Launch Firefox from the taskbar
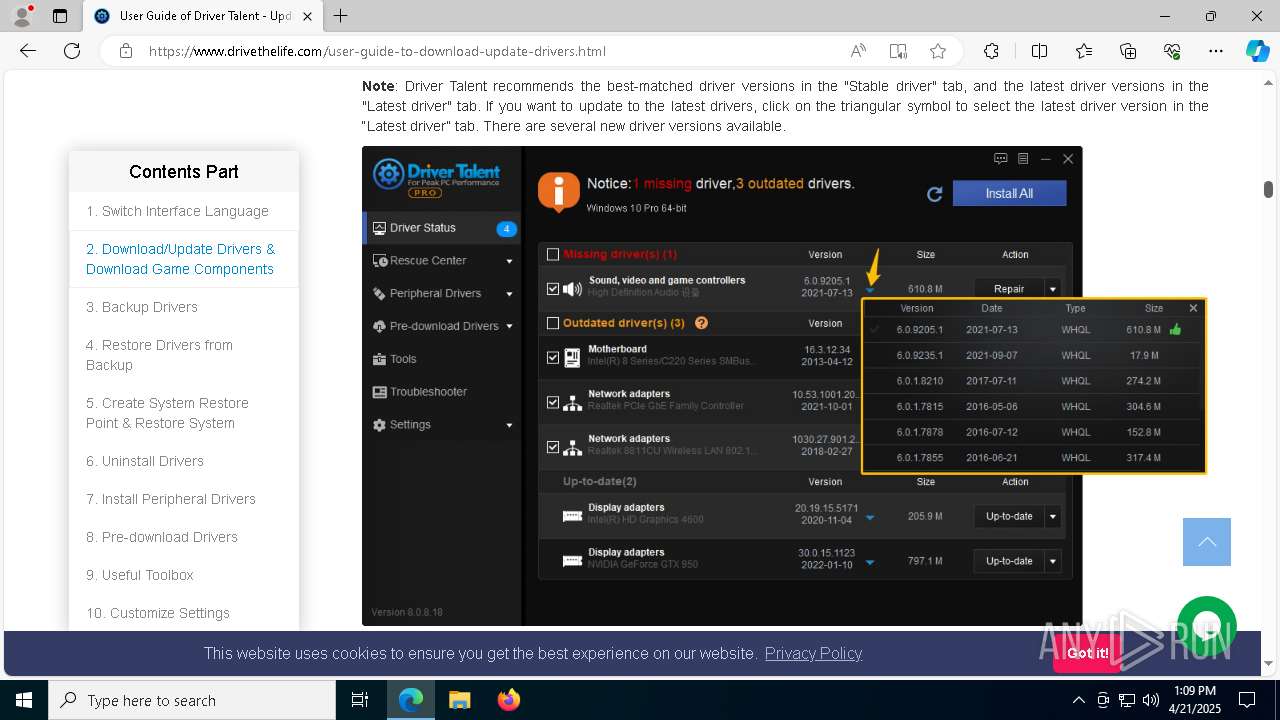Image resolution: width=1280 pixels, height=720 pixels. click(x=509, y=700)
